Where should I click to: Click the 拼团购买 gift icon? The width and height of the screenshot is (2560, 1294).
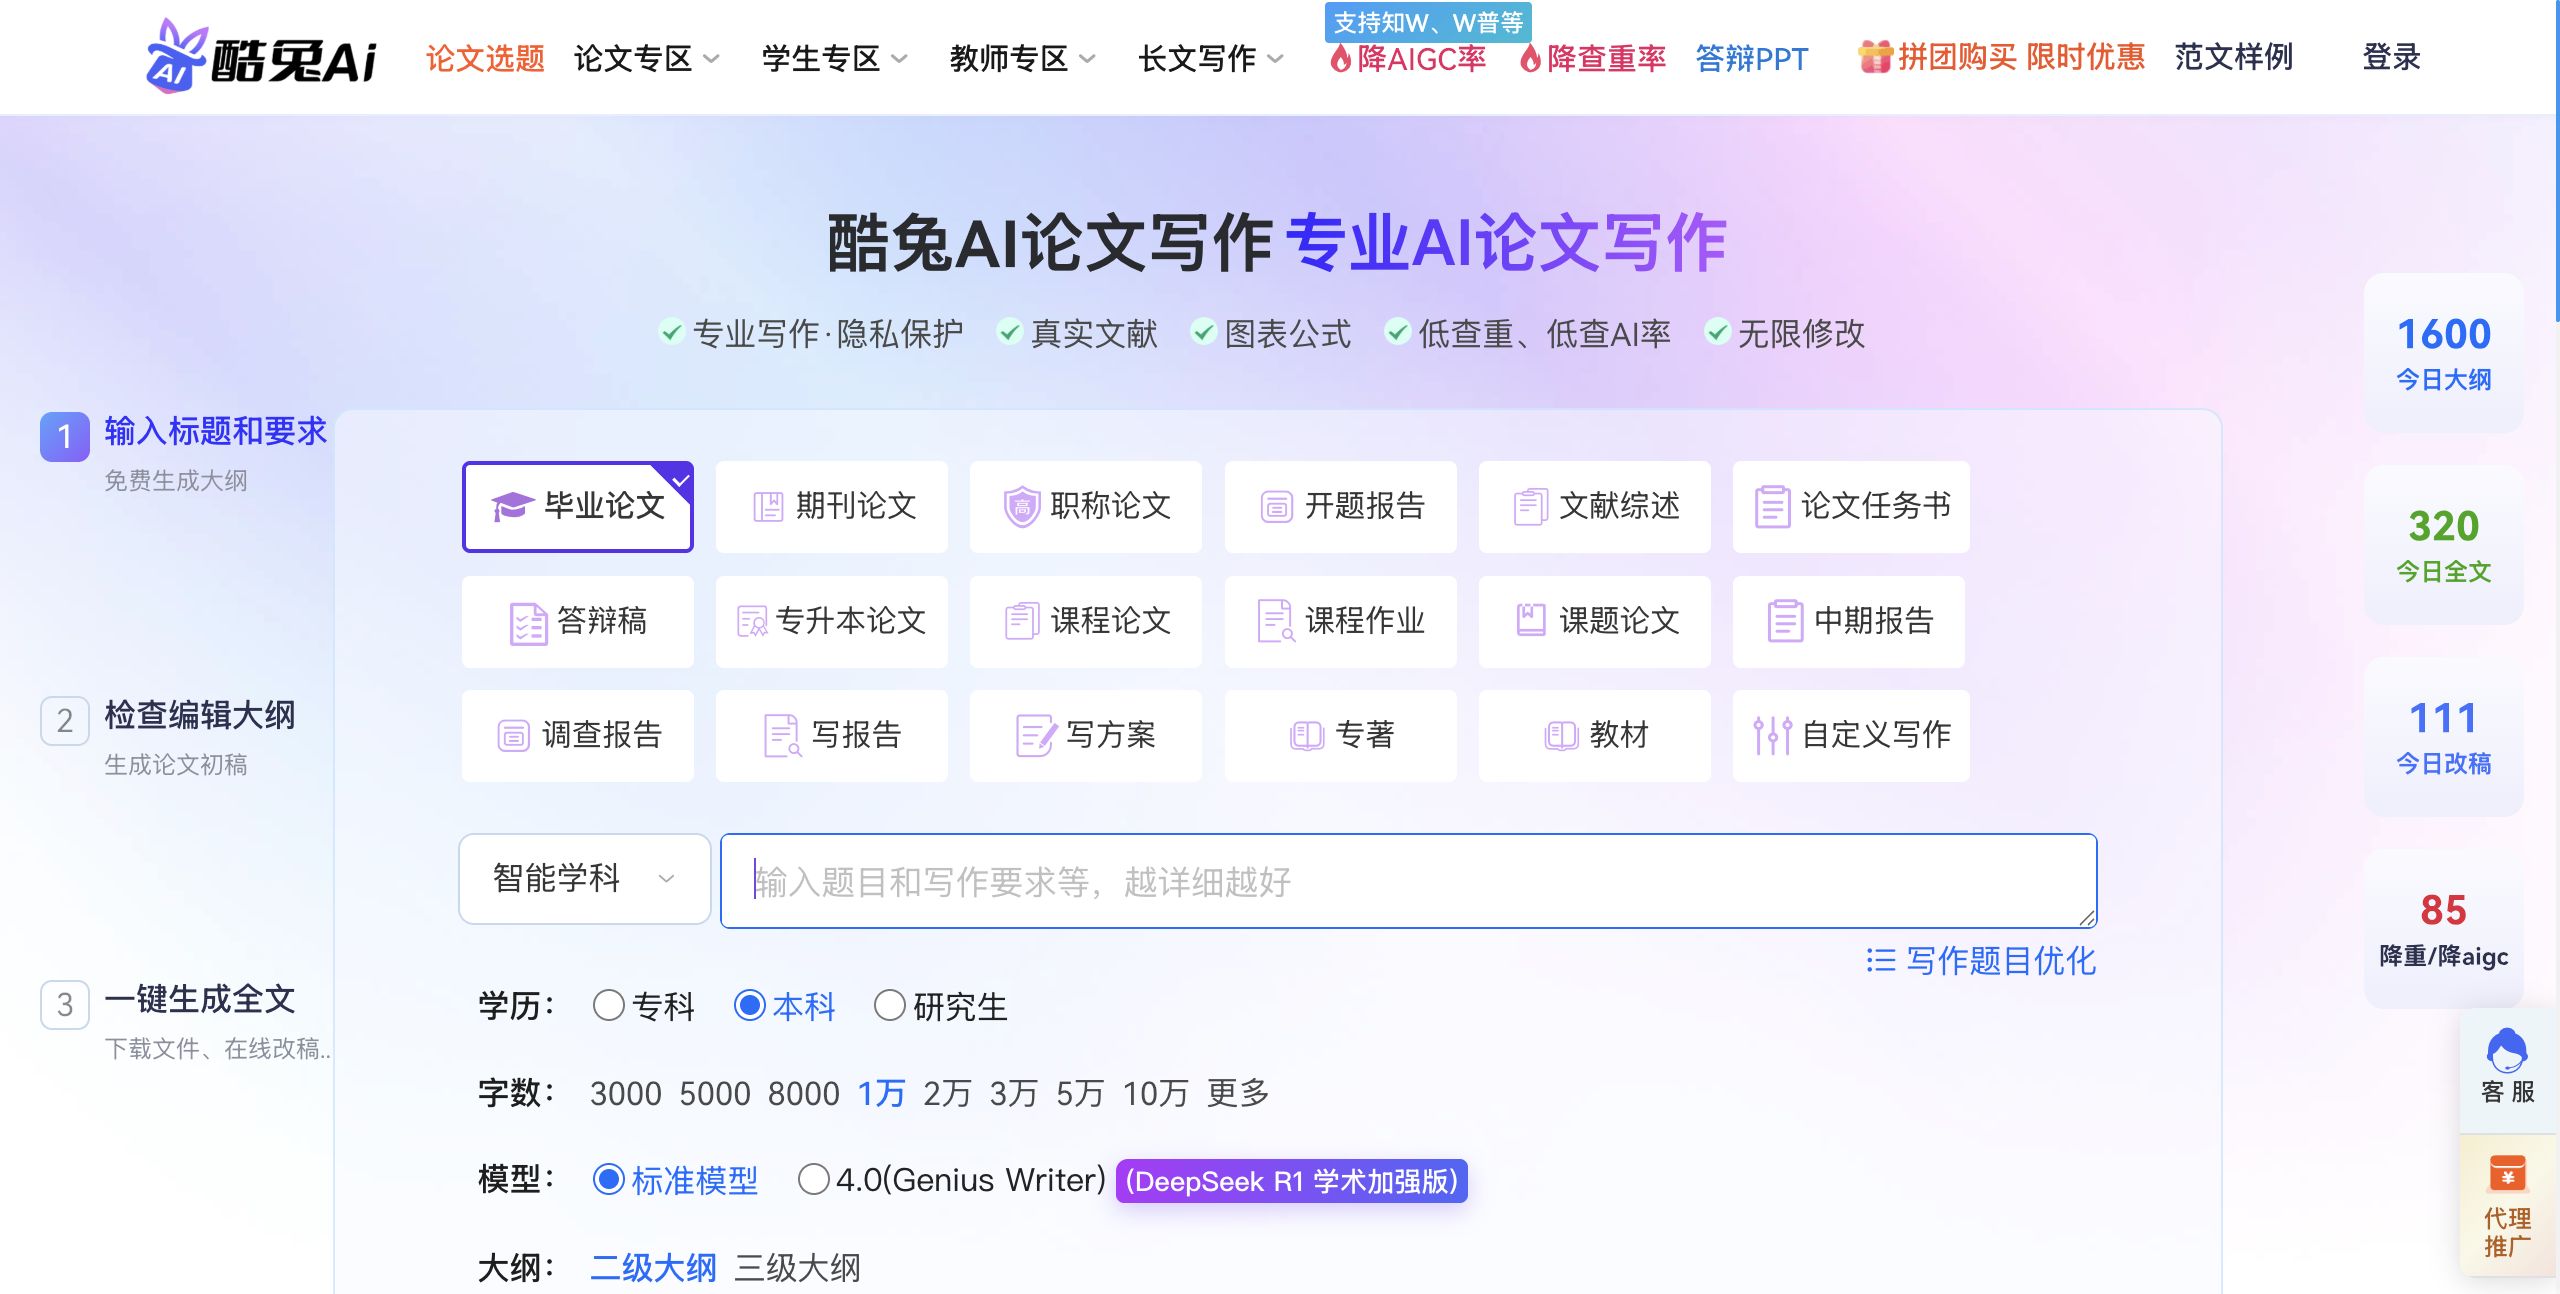pos(1875,58)
